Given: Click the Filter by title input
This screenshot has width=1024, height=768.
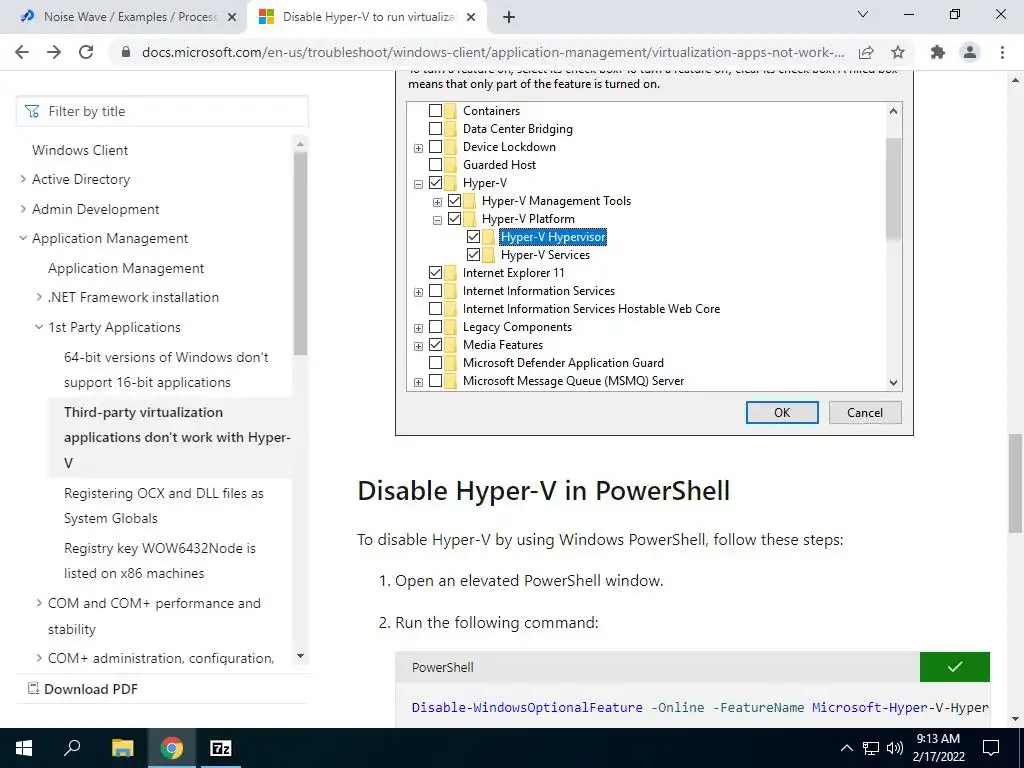Looking at the screenshot, I should coord(162,111).
